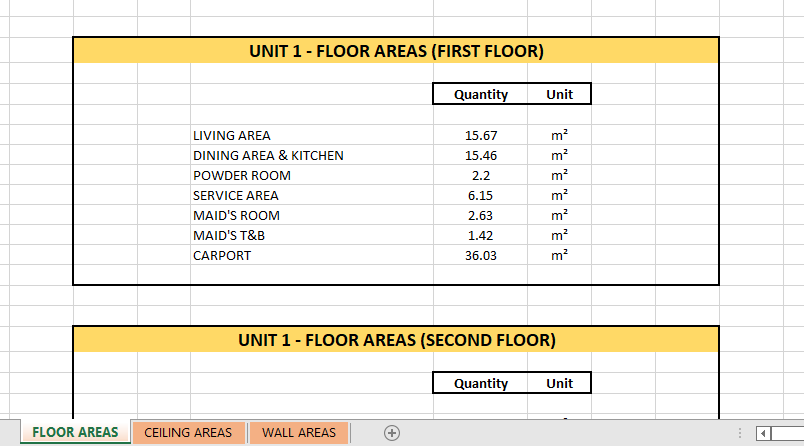
Task: Select the first floor Quantity header cell
Action: click(481, 95)
